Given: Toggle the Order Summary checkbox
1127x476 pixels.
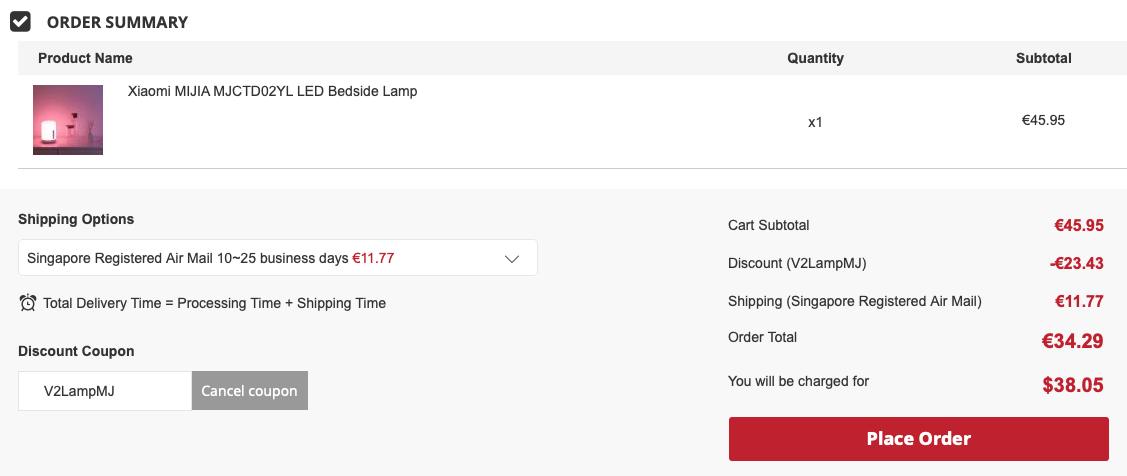Looking at the screenshot, I should tap(20, 21).
